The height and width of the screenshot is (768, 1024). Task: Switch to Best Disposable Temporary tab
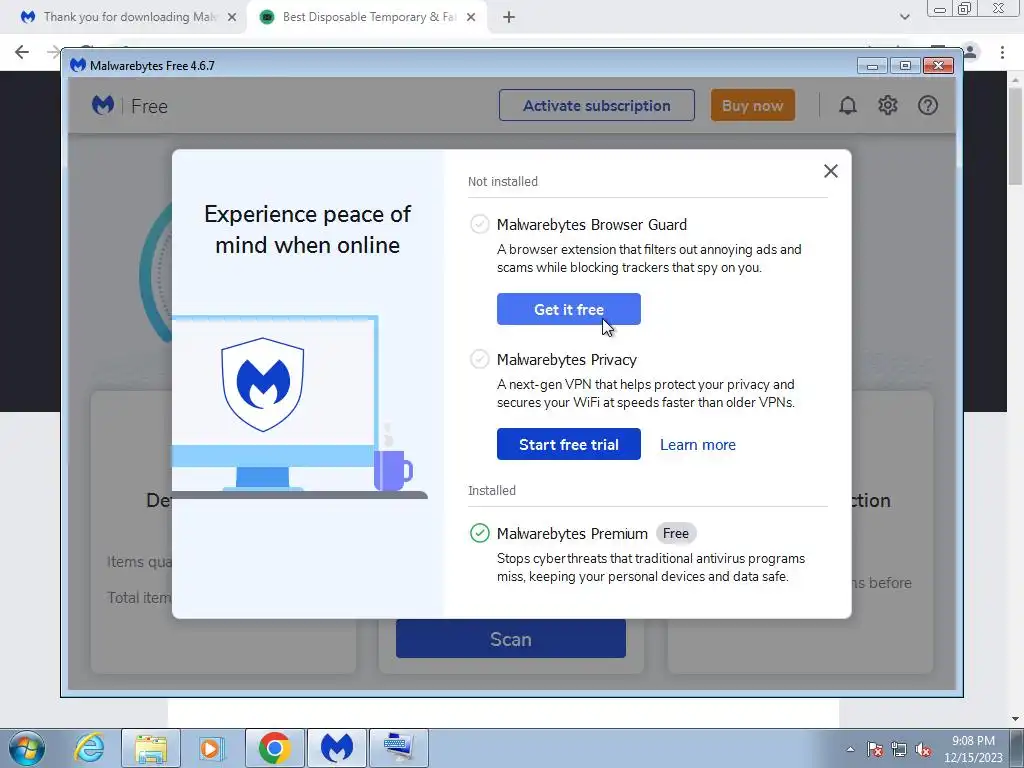tap(369, 17)
